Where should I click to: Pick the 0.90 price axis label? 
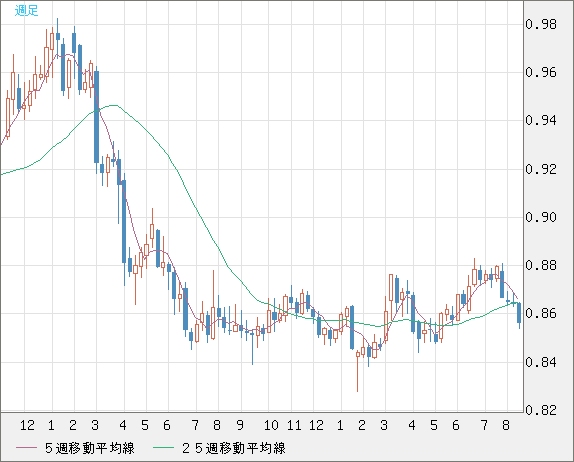click(541, 217)
